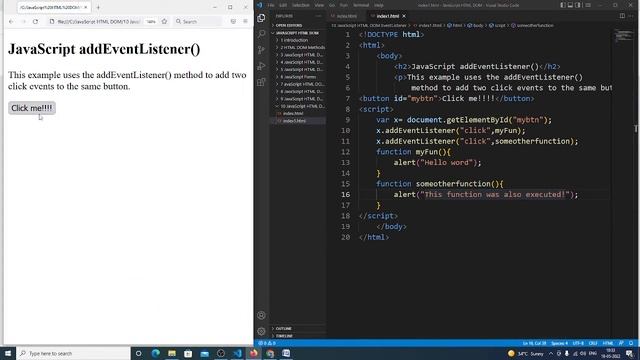Switch to Visual Studio Code on taskbar
The height and width of the screenshot is (360, 640).
point(237,353)
